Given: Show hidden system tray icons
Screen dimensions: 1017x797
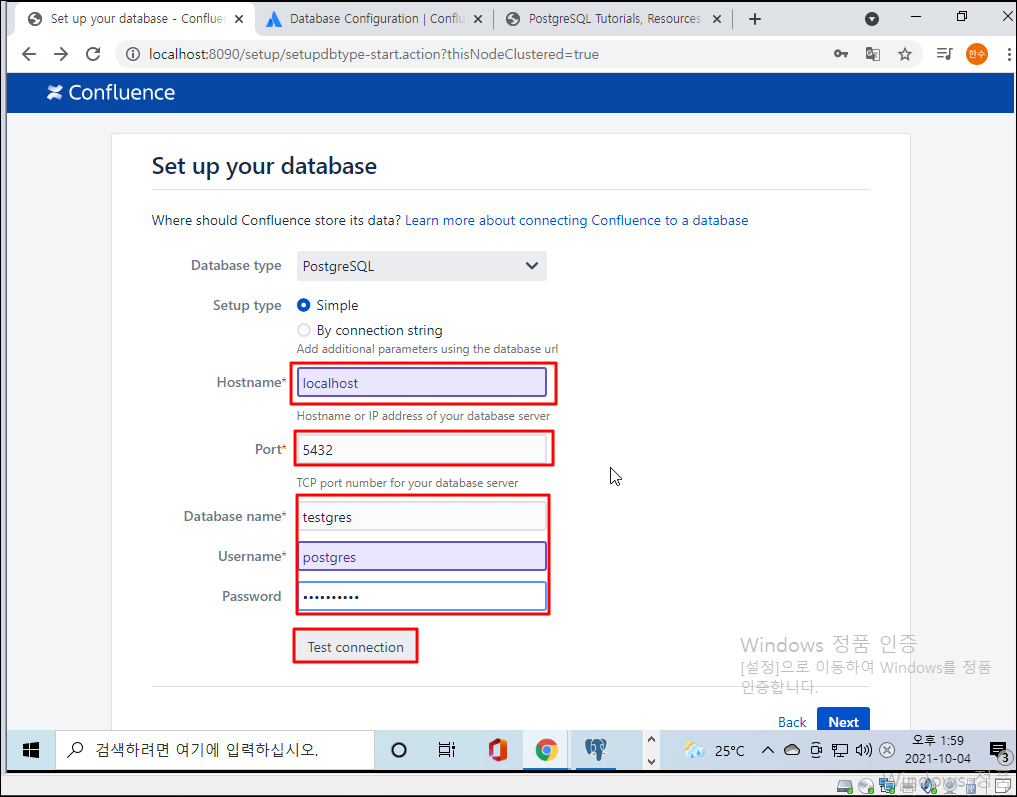Looking at the screenshot, I should (767, 750).
